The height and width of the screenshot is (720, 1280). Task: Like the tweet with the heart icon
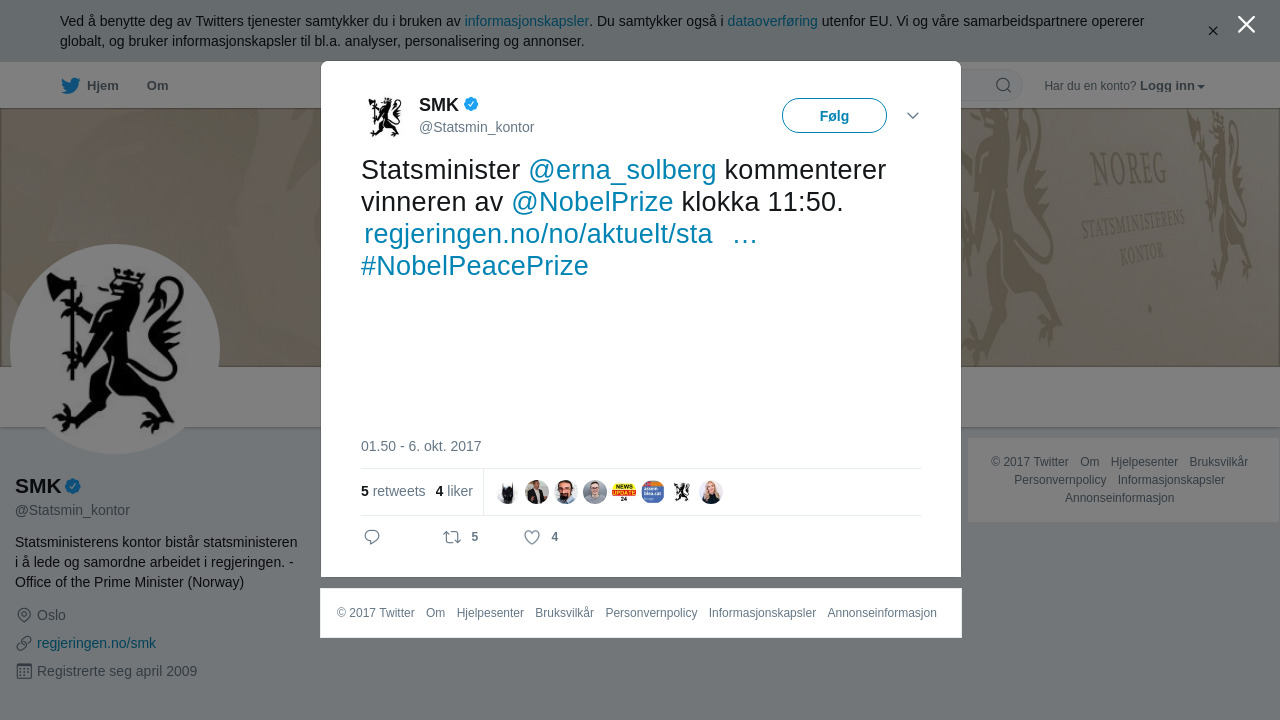532,537
